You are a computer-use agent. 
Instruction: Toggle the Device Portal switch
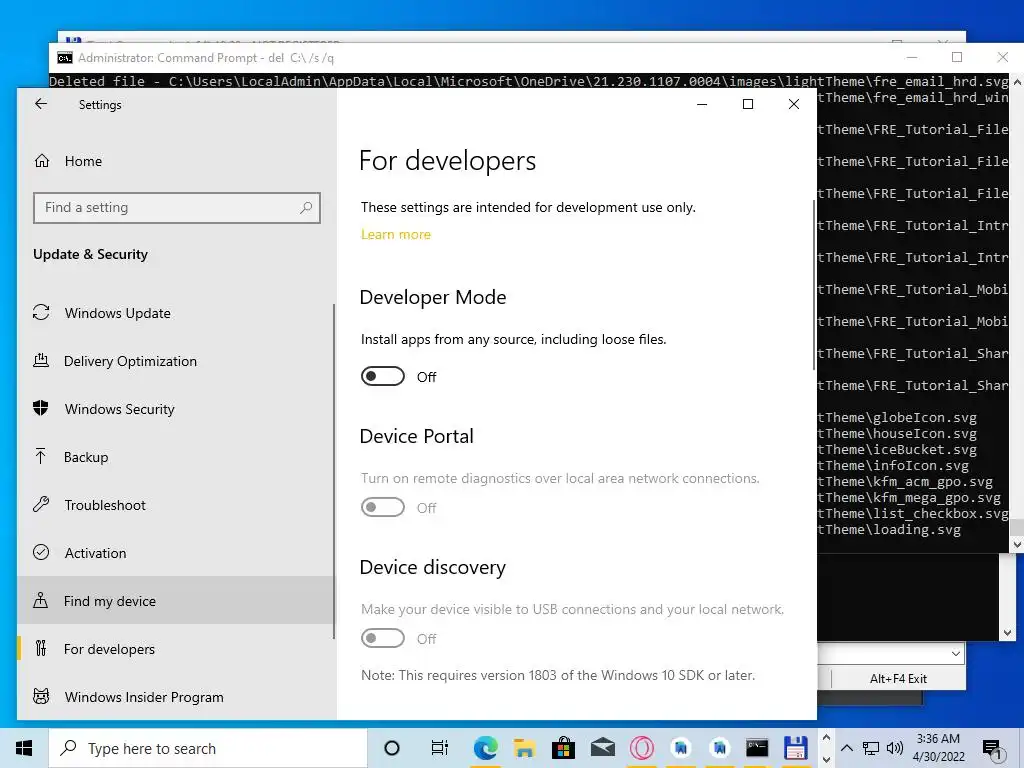click(383, 507)
